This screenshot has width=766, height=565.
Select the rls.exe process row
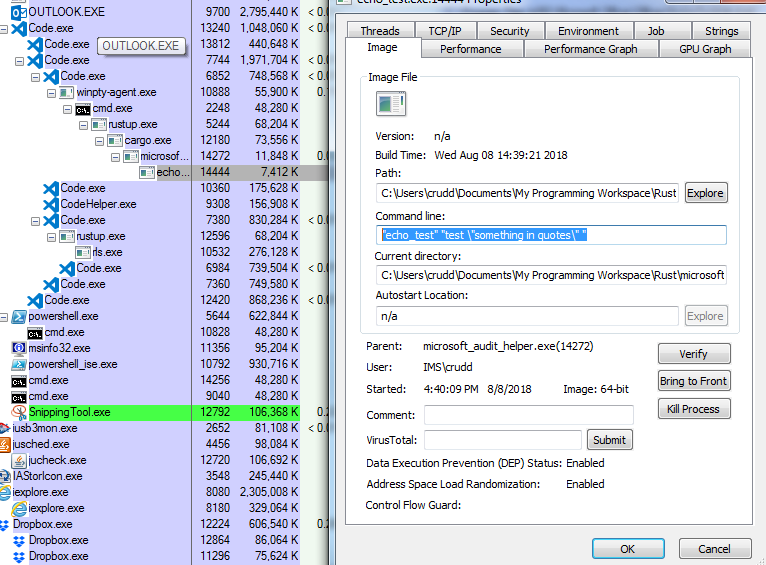click(x=164, y=252)
